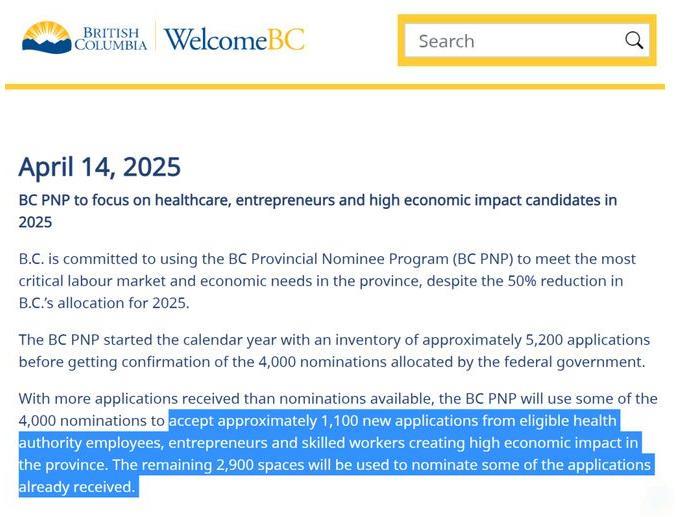Click the highlighted words 'already received.'

[x=77, y=487]
